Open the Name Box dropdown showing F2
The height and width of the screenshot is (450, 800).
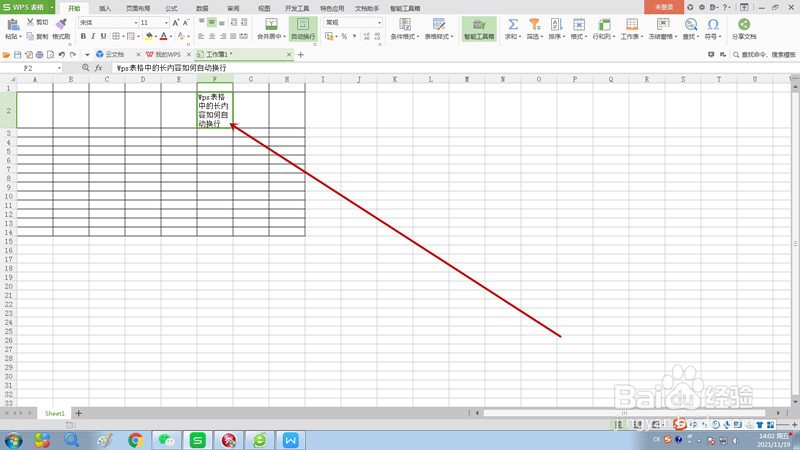click(59, 68)
